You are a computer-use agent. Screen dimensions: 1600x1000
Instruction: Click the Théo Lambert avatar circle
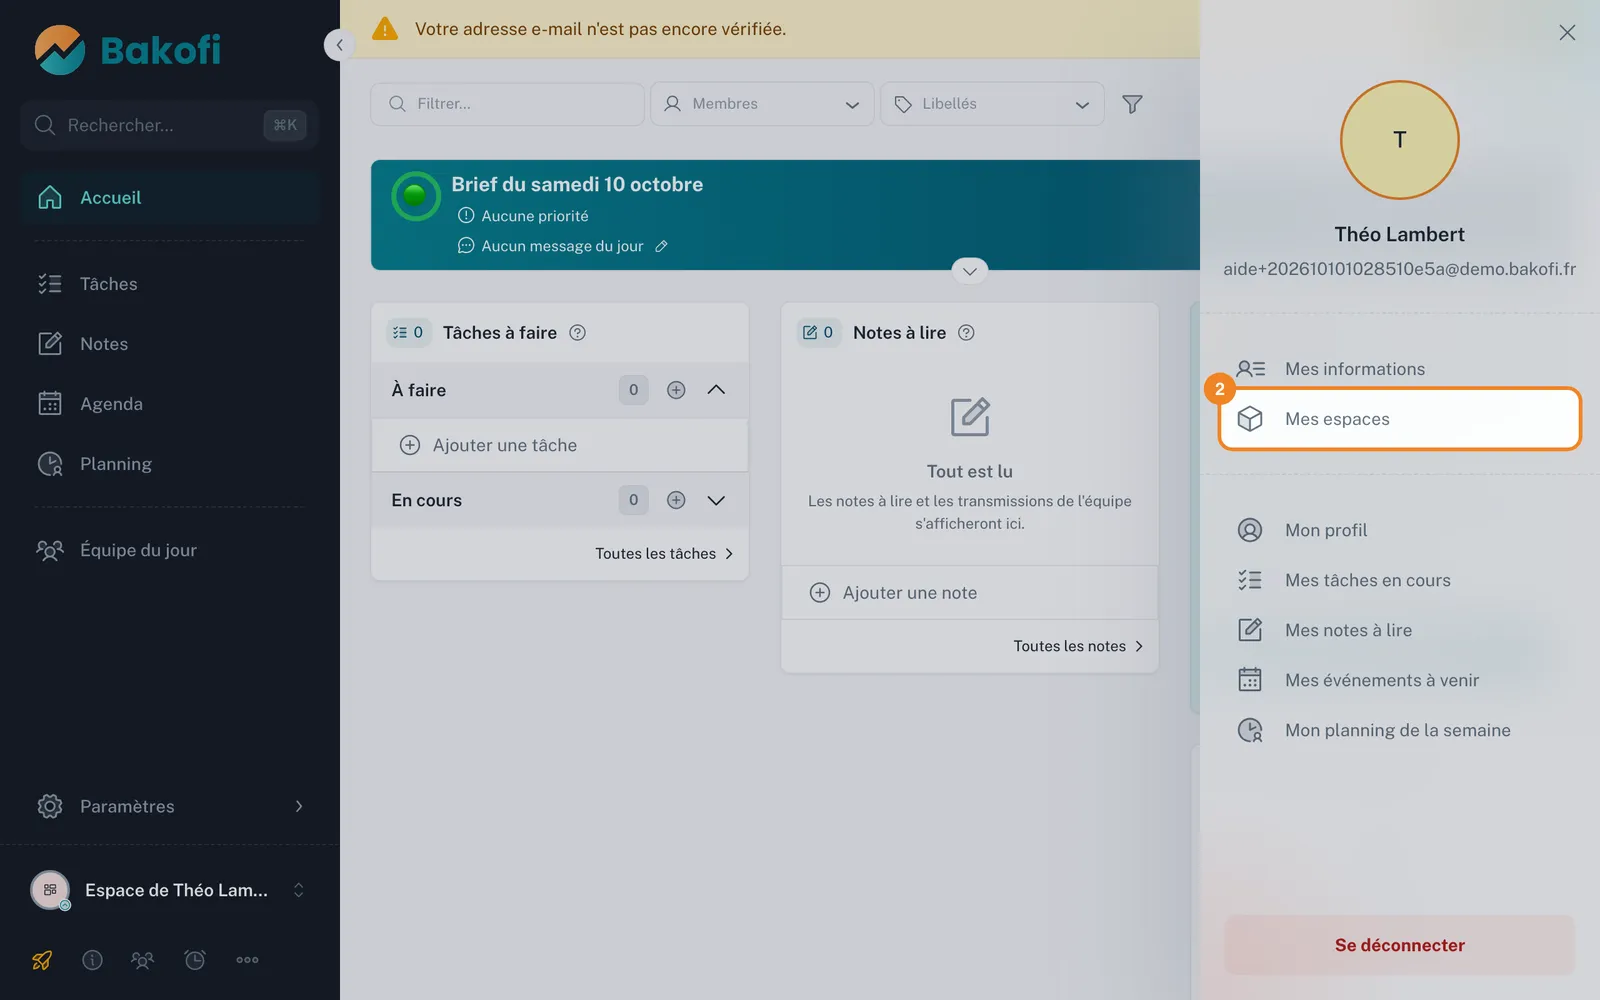[1400, 140]
